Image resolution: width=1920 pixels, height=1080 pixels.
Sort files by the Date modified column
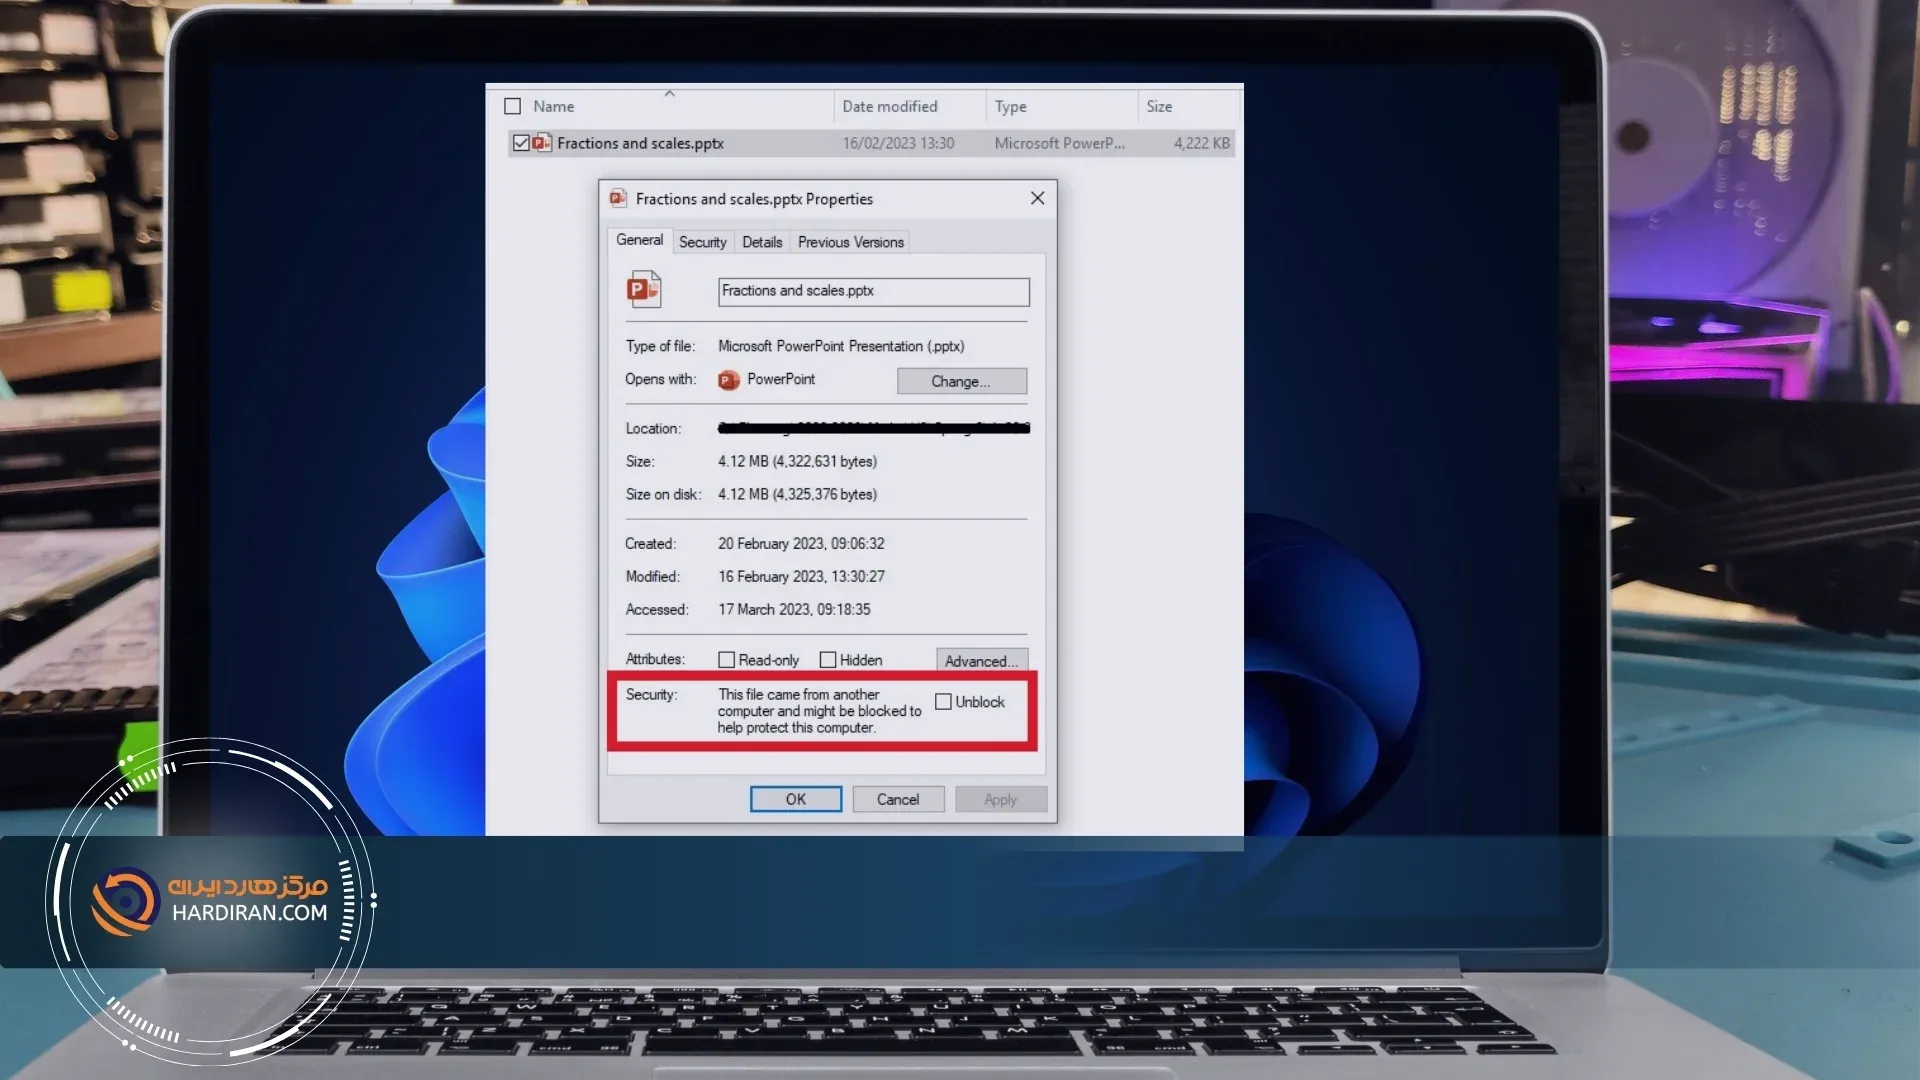(890, 106)
